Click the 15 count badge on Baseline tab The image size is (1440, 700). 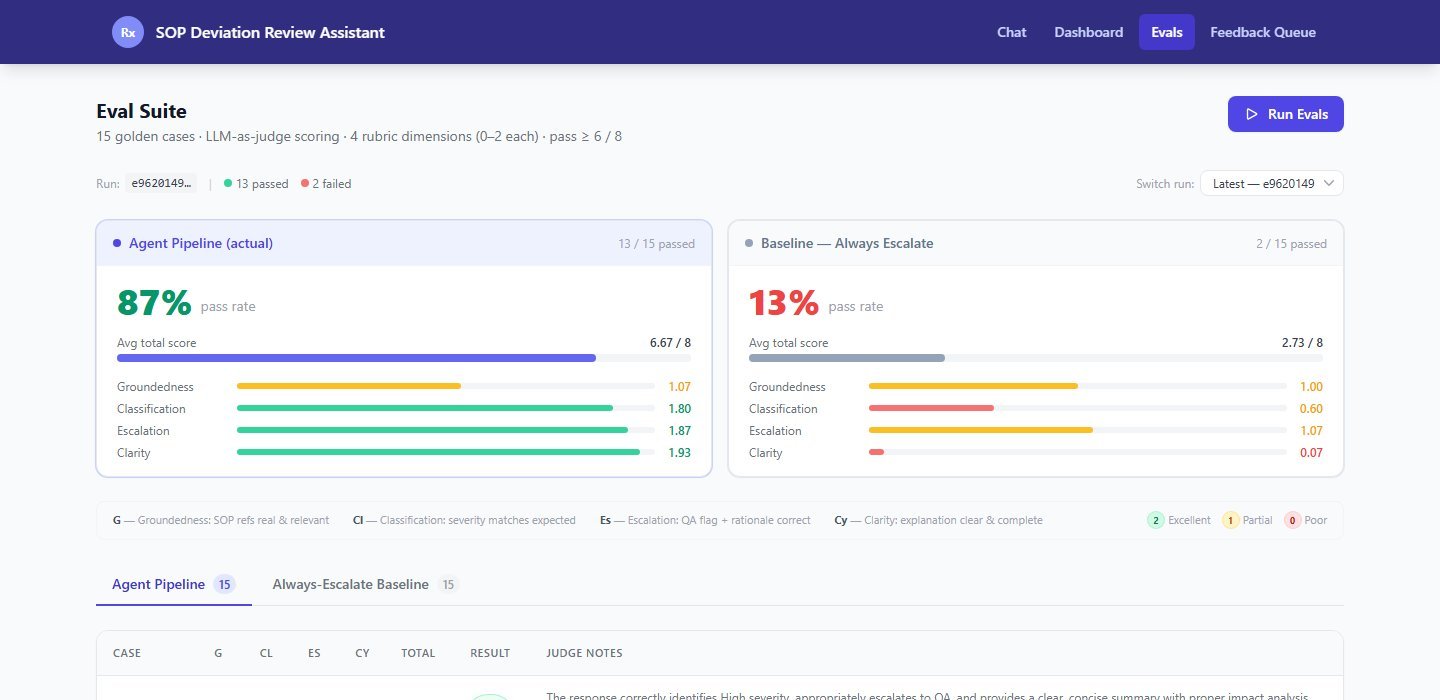[448, 584]
